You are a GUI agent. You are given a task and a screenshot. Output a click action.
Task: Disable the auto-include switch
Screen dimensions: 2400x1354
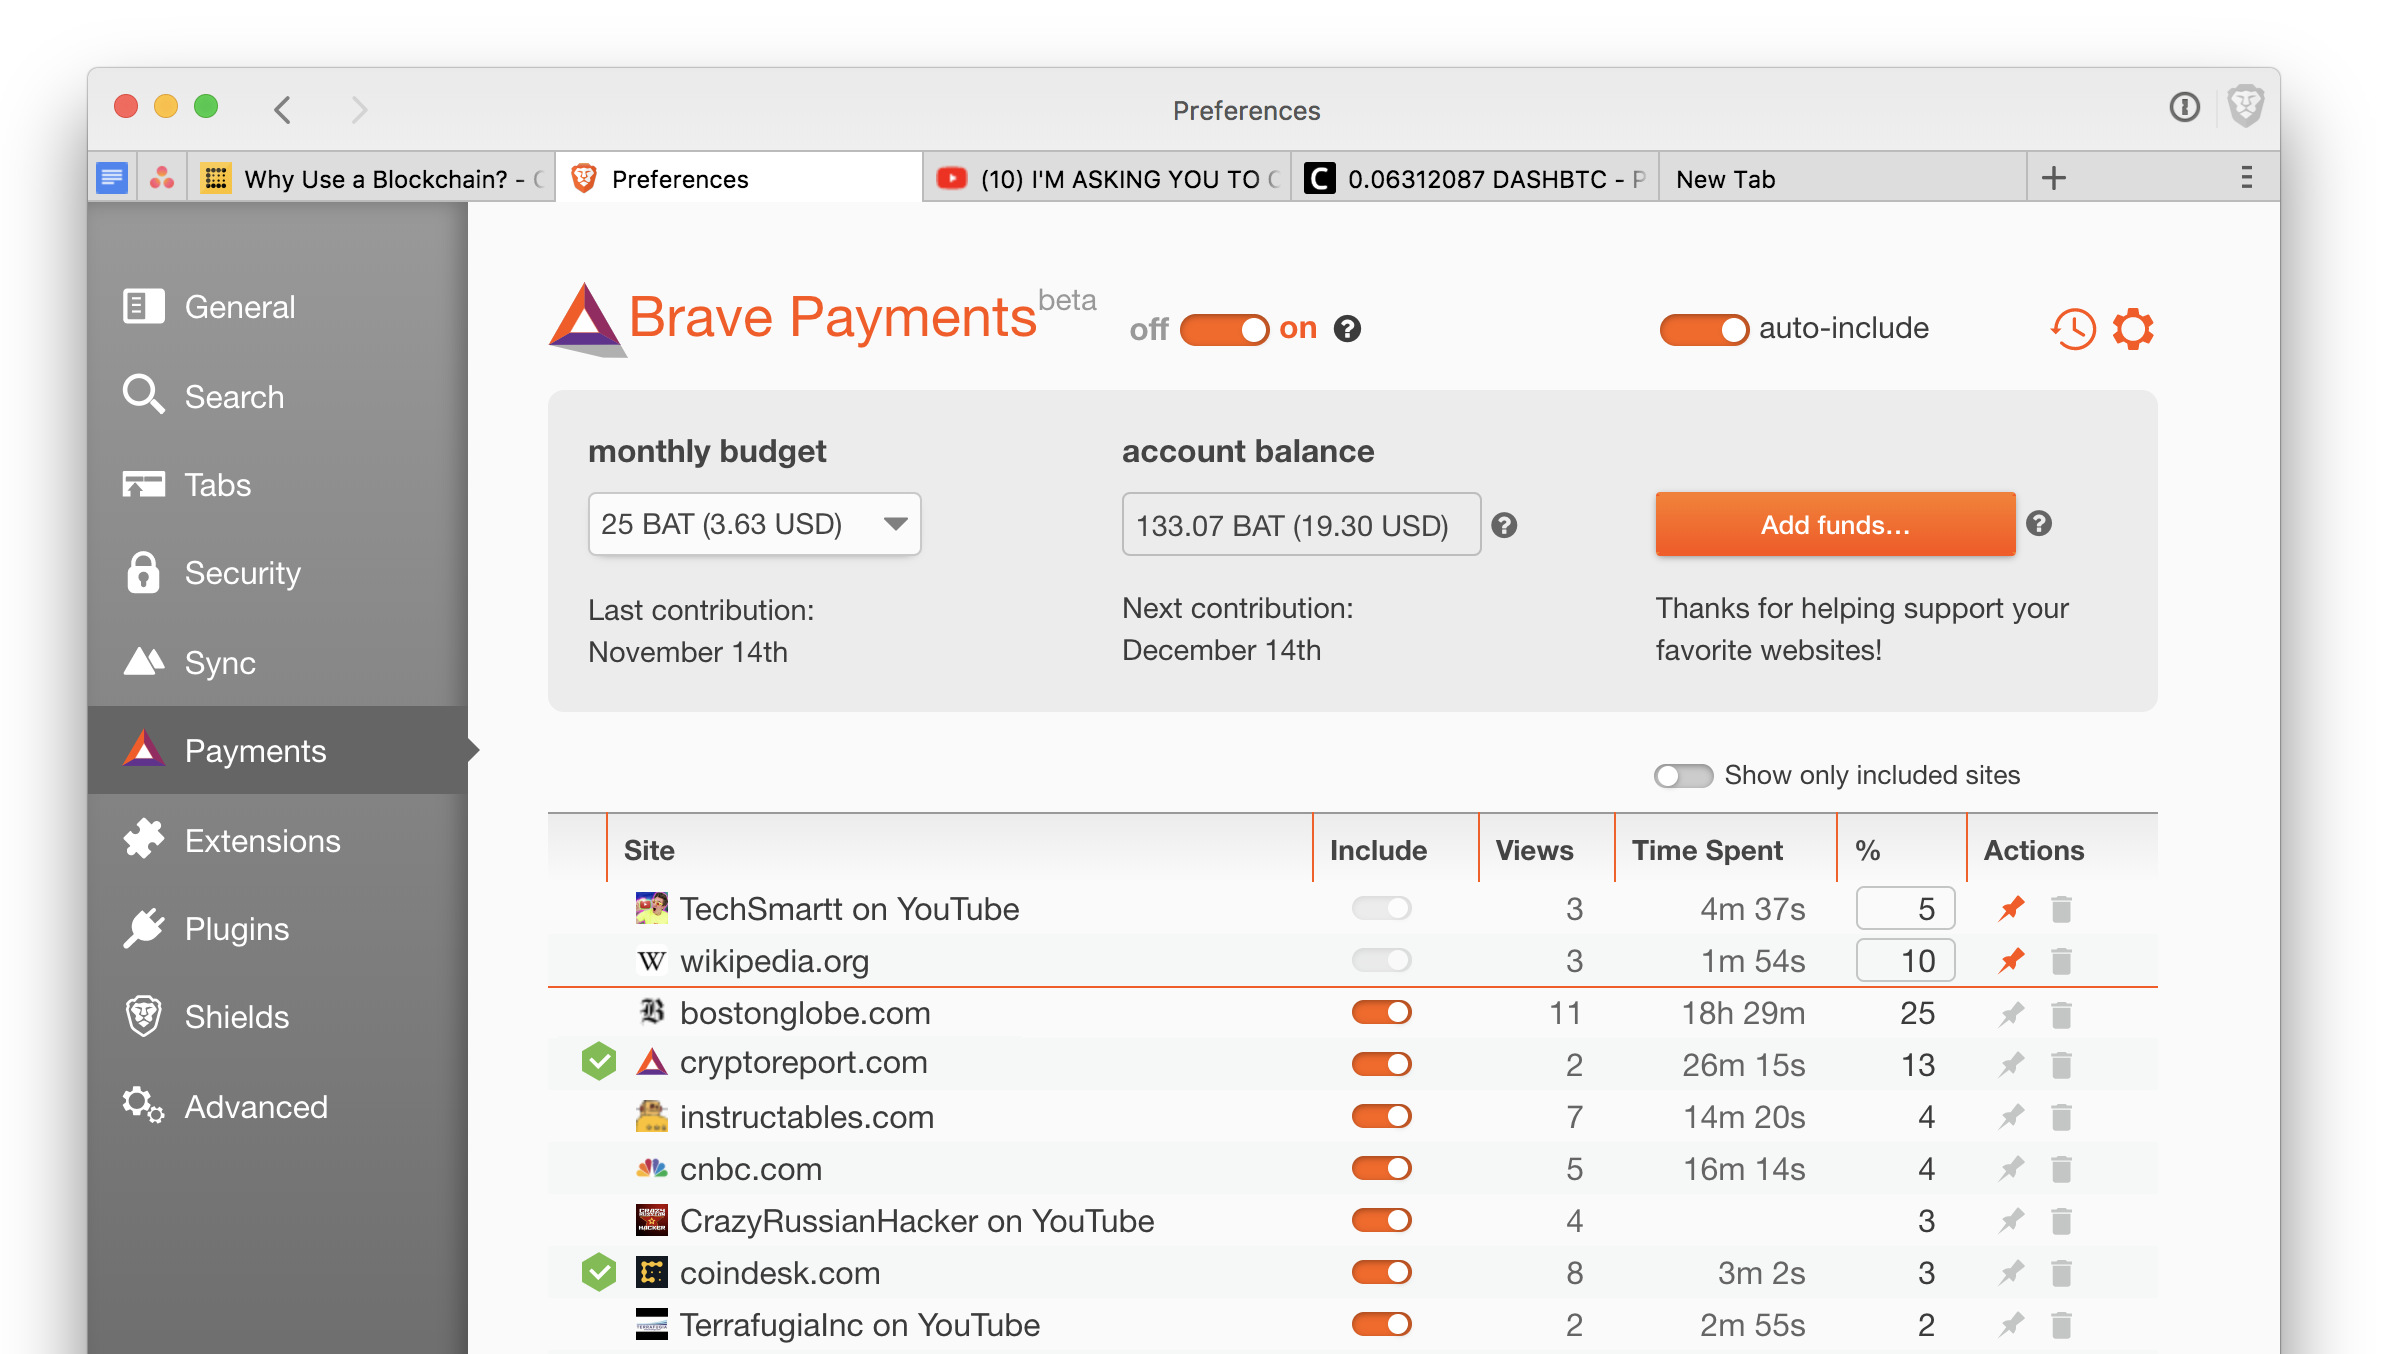(1704, 329)
